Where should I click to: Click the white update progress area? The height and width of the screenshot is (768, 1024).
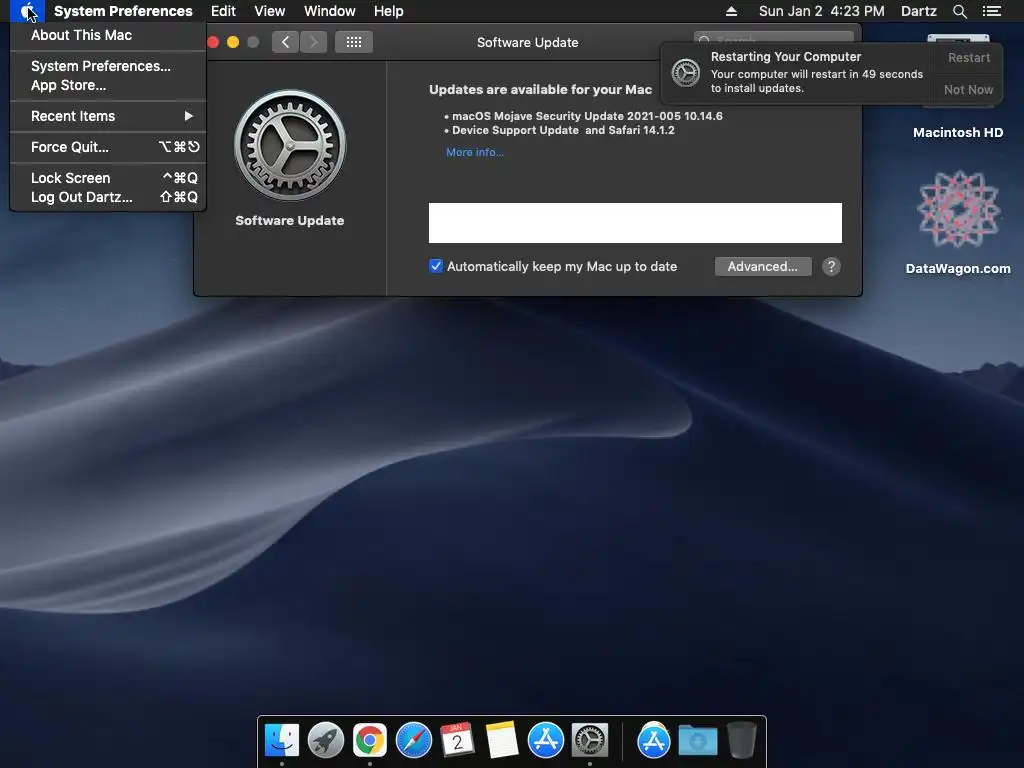(635, 223)
